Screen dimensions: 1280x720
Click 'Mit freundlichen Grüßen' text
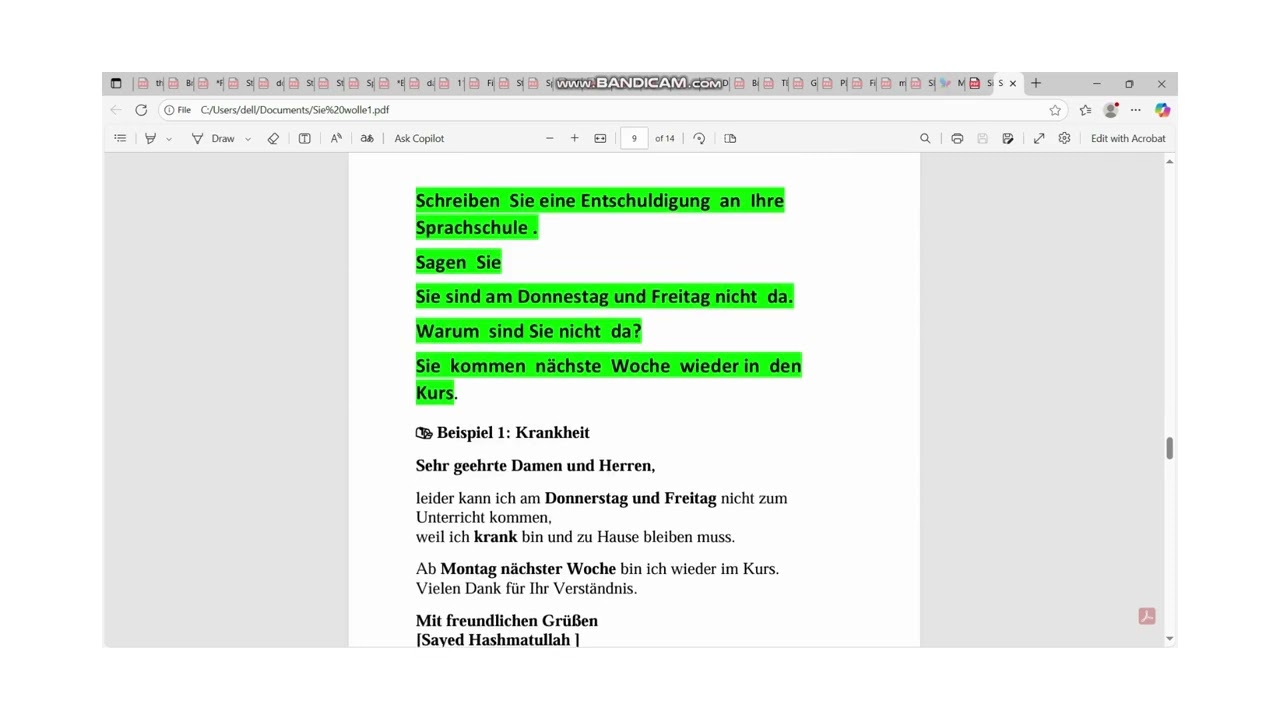pyautogui.click(x=507, y=621)
